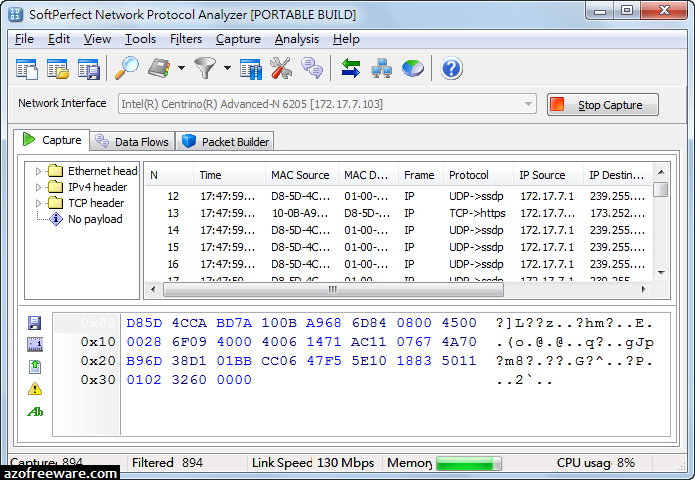Click hex value B96D at offset 0x20

[144, 361]
